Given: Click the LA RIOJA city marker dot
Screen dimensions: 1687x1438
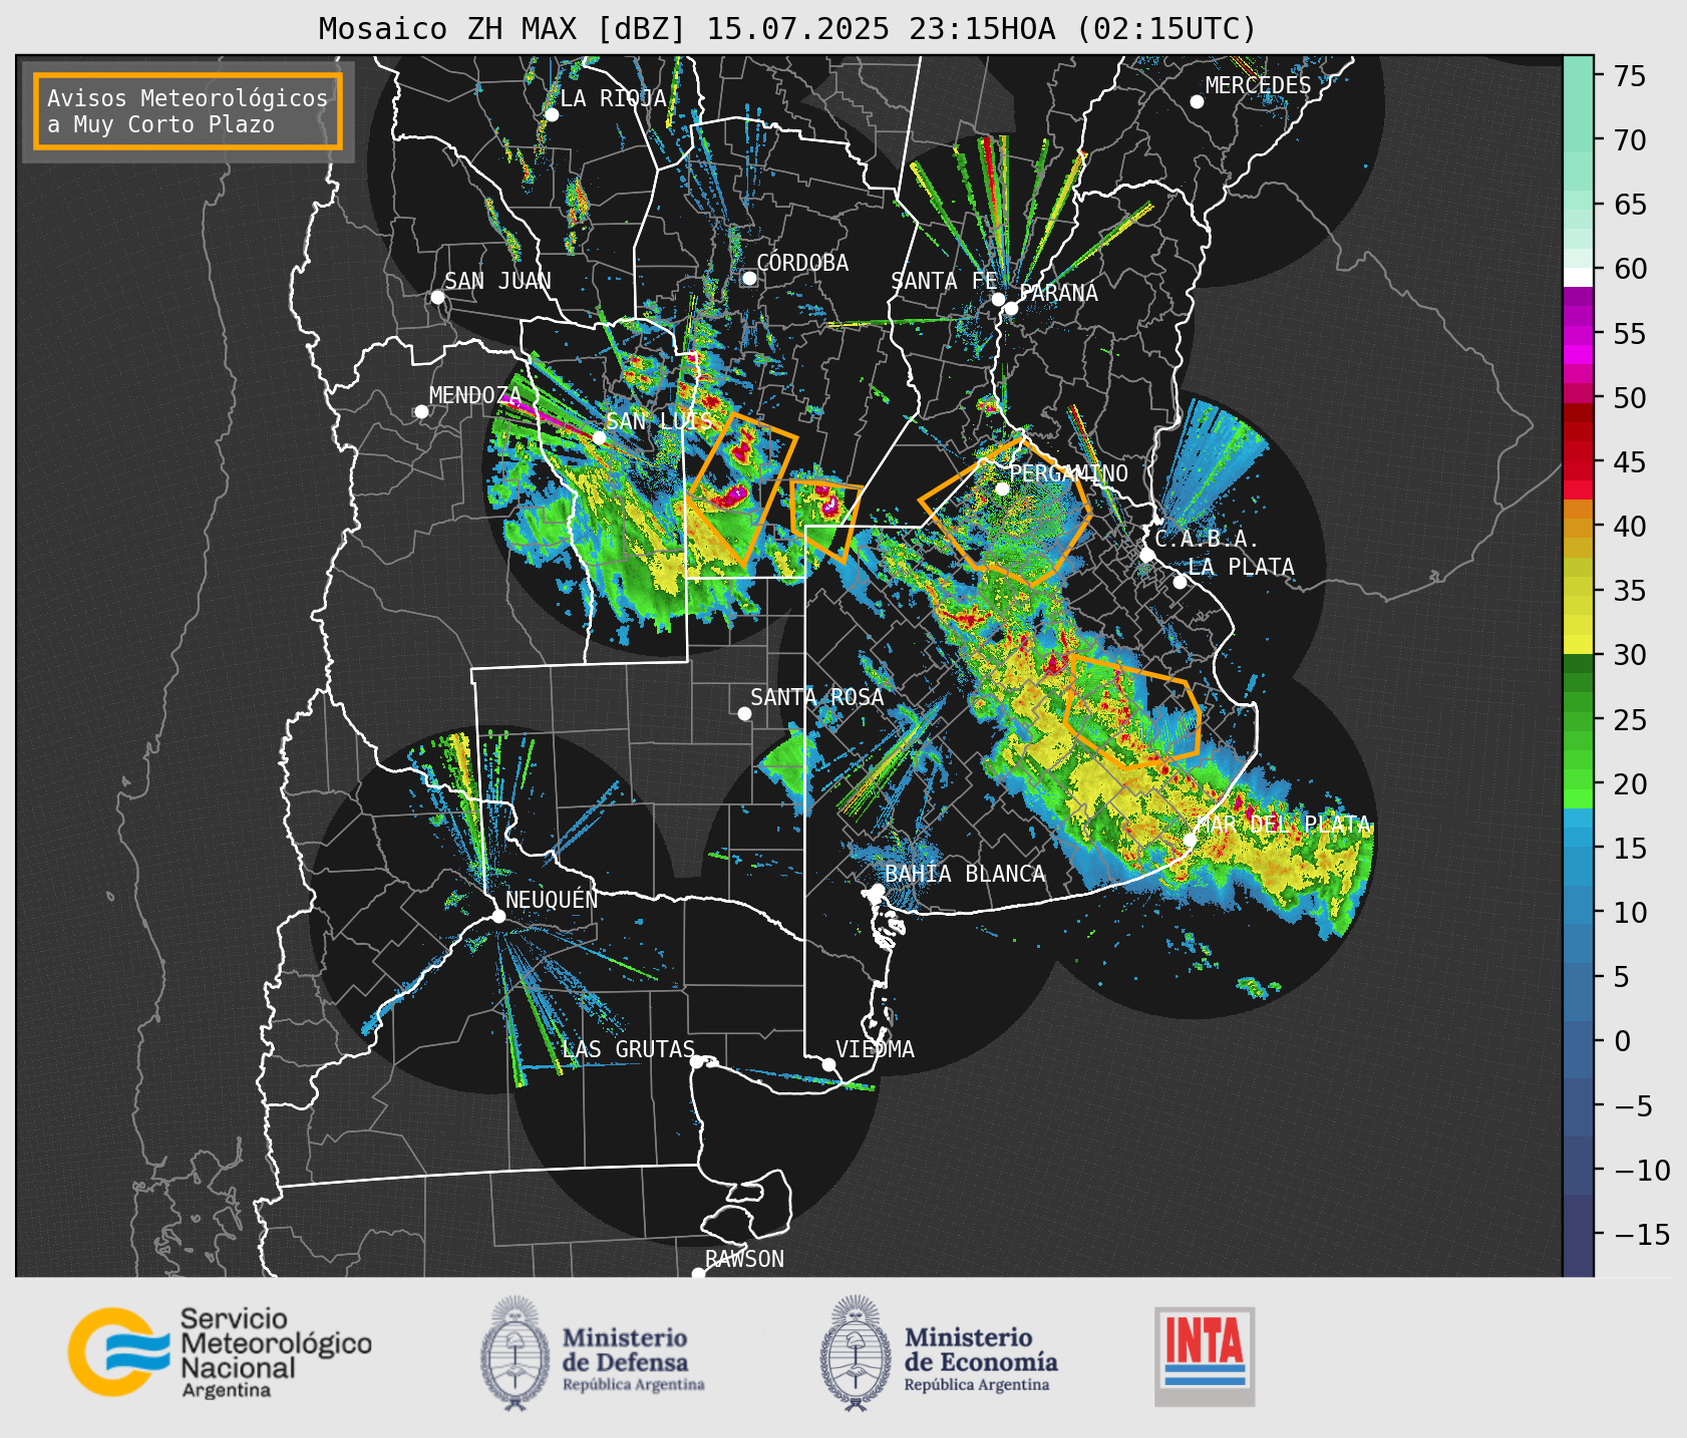Looking at the screenshot, I should pyautogui.click(x=551, y=115).
